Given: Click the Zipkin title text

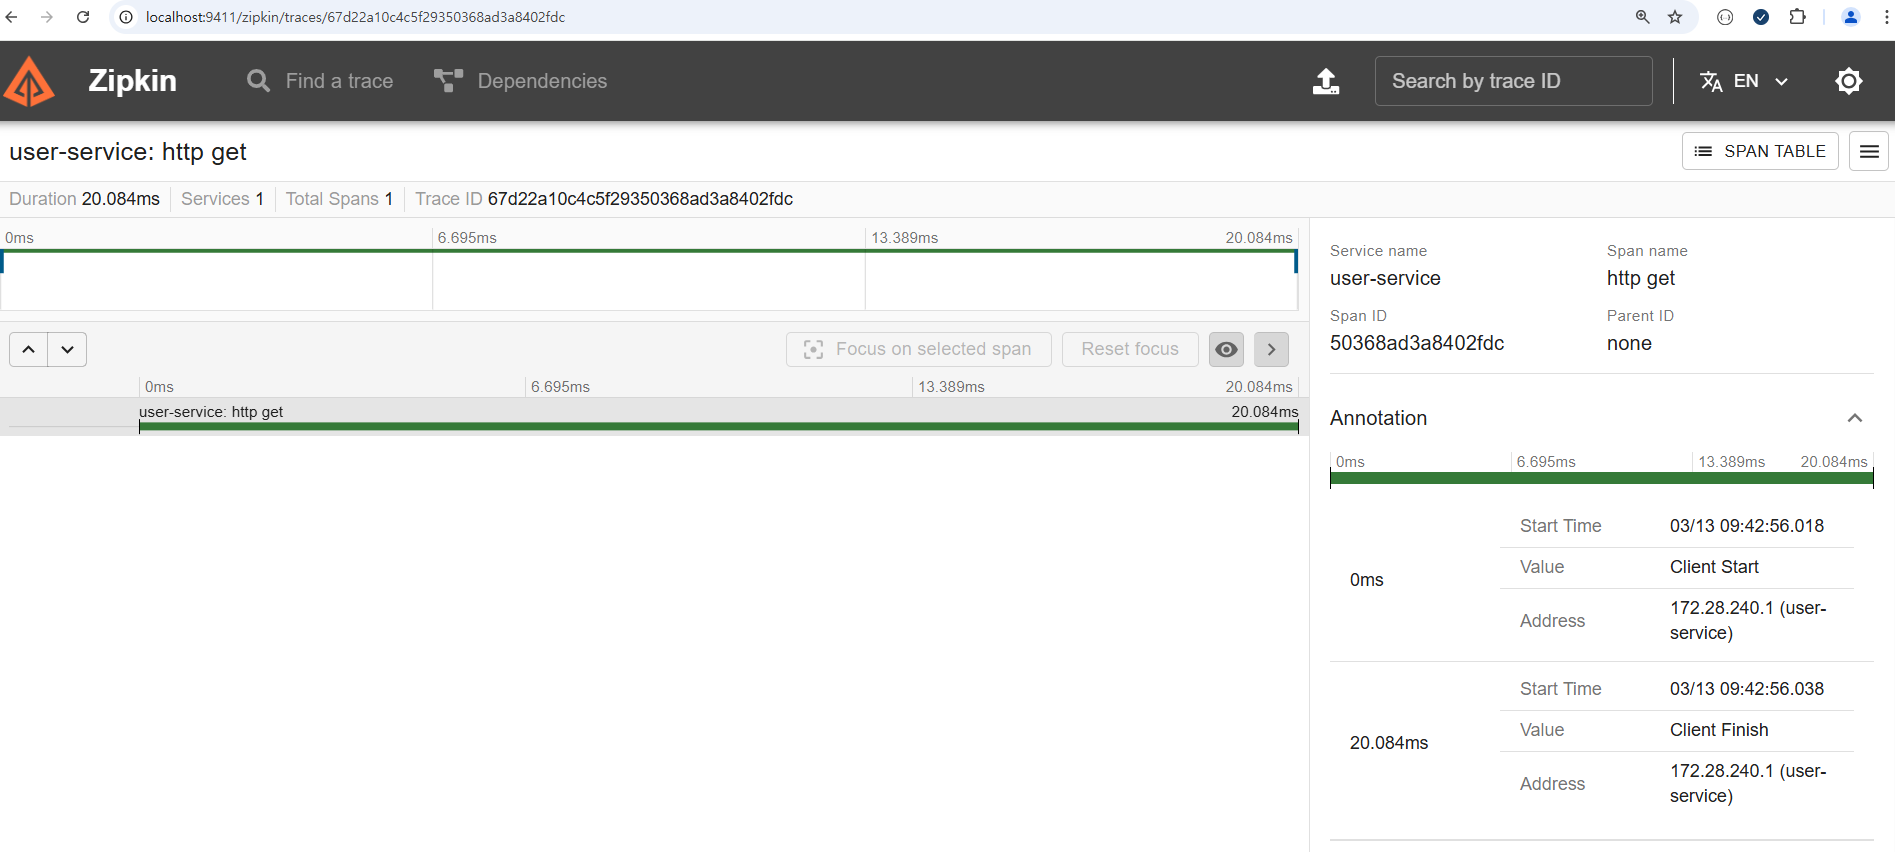Looking at the screenshot, I should [x=132, y=81].
